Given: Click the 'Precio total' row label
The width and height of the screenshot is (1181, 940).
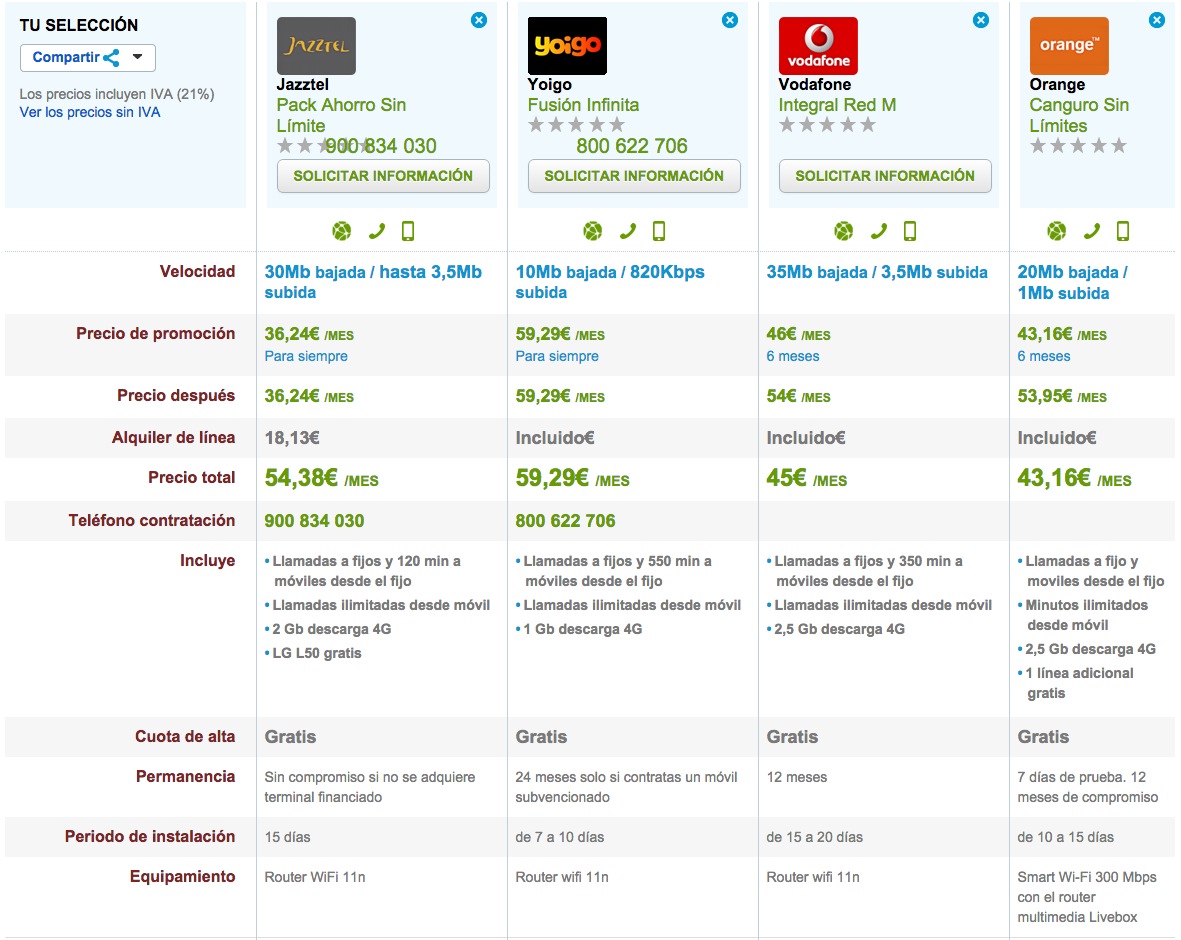Looking at the screenshot, I should 191,478.
